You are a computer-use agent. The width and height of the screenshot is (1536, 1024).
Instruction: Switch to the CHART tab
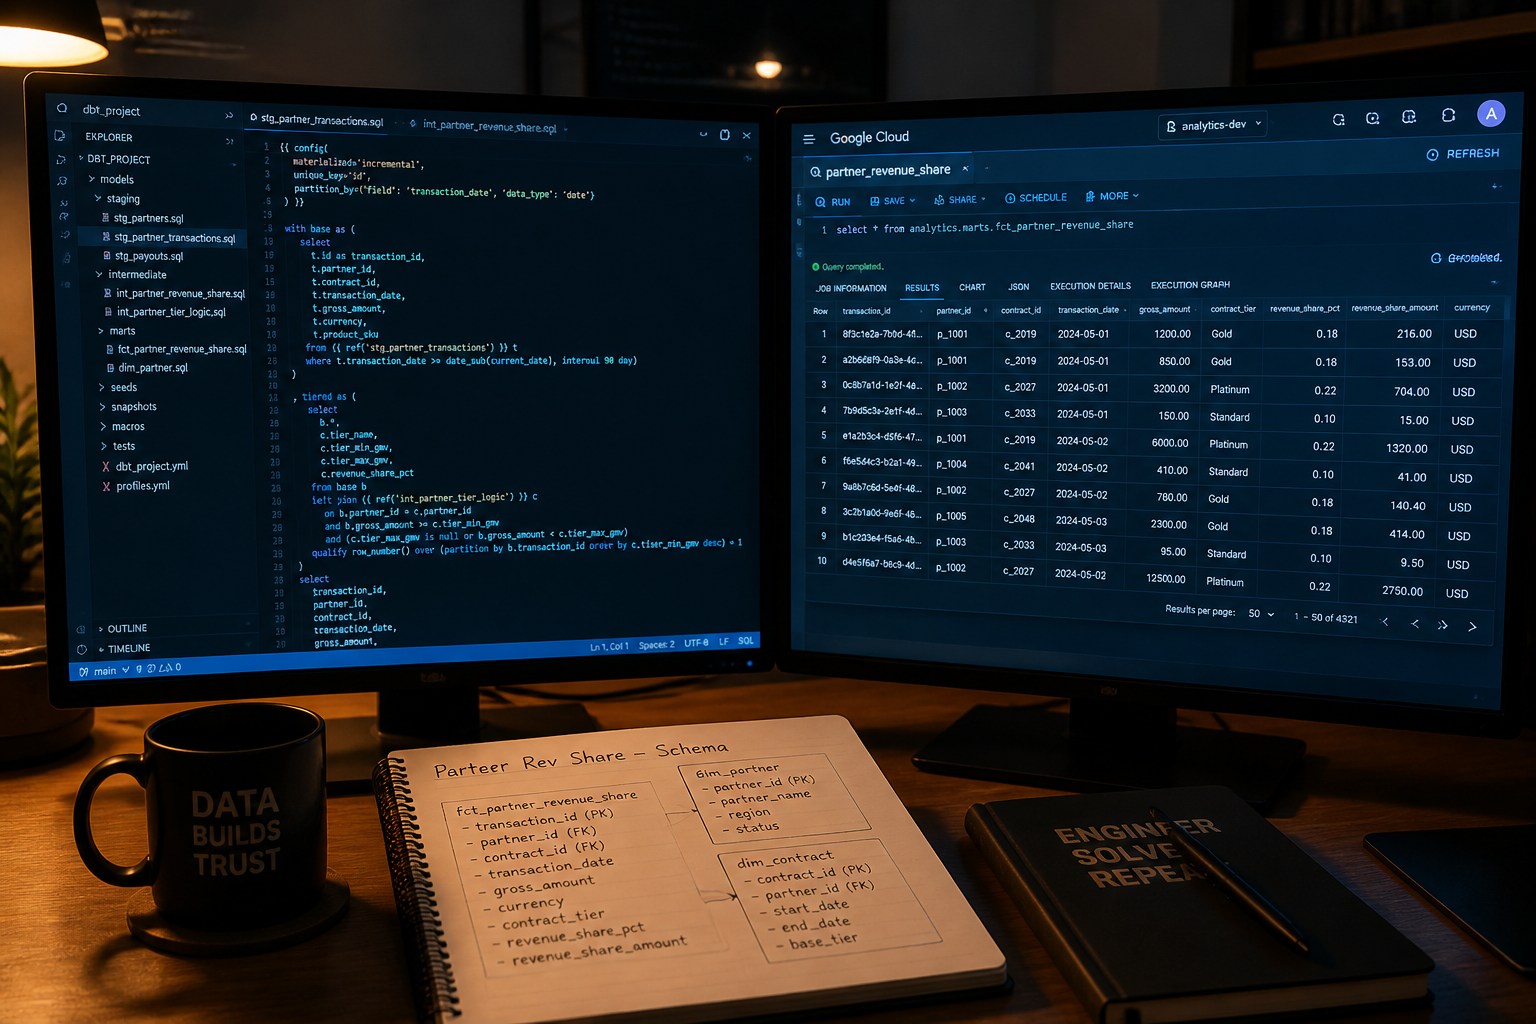pyautogui.click(x=972, y=287)
